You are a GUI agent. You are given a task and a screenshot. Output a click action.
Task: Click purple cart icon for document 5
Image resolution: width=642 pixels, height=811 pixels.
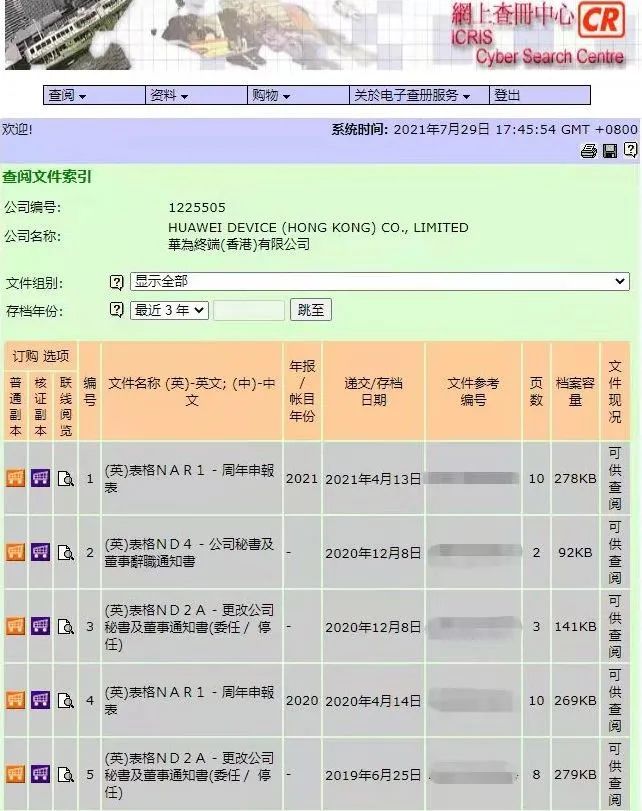pos(40,774)
